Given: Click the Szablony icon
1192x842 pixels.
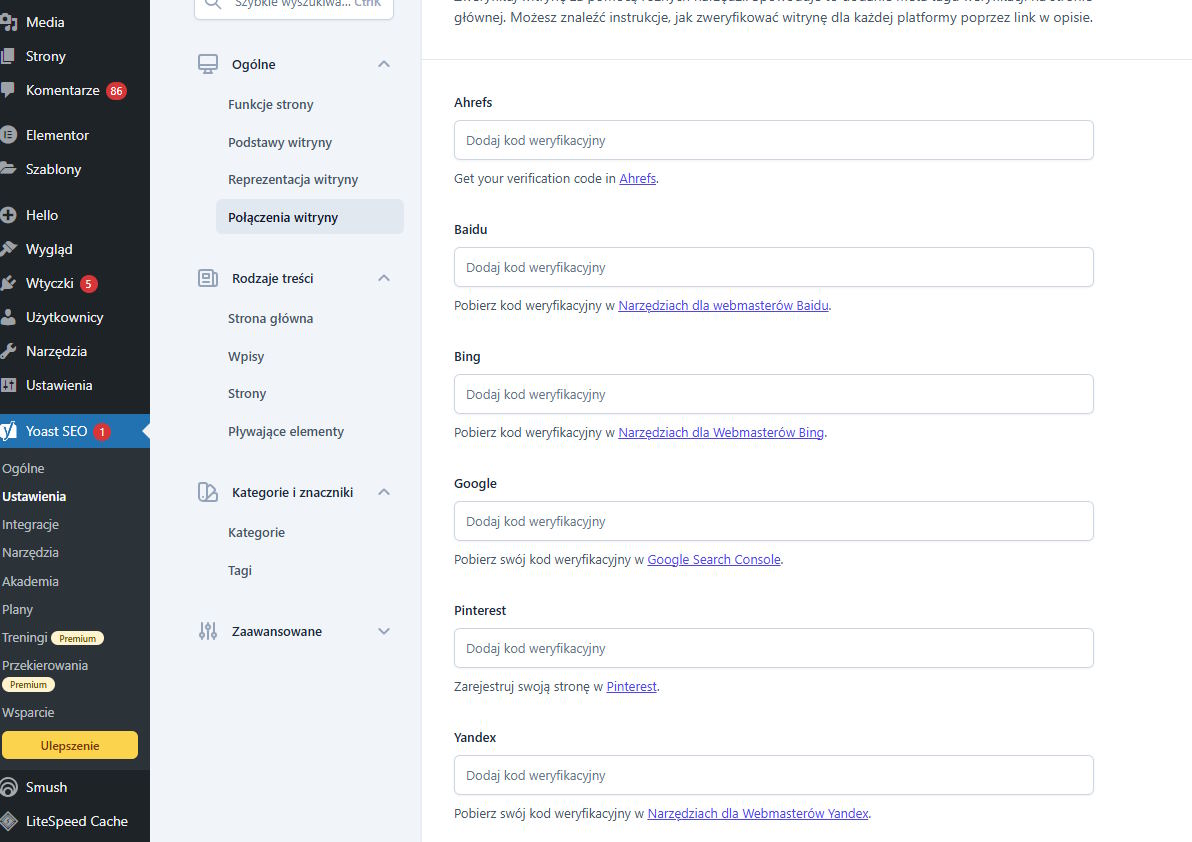Looking at the screenshot, I should [10, 168].
